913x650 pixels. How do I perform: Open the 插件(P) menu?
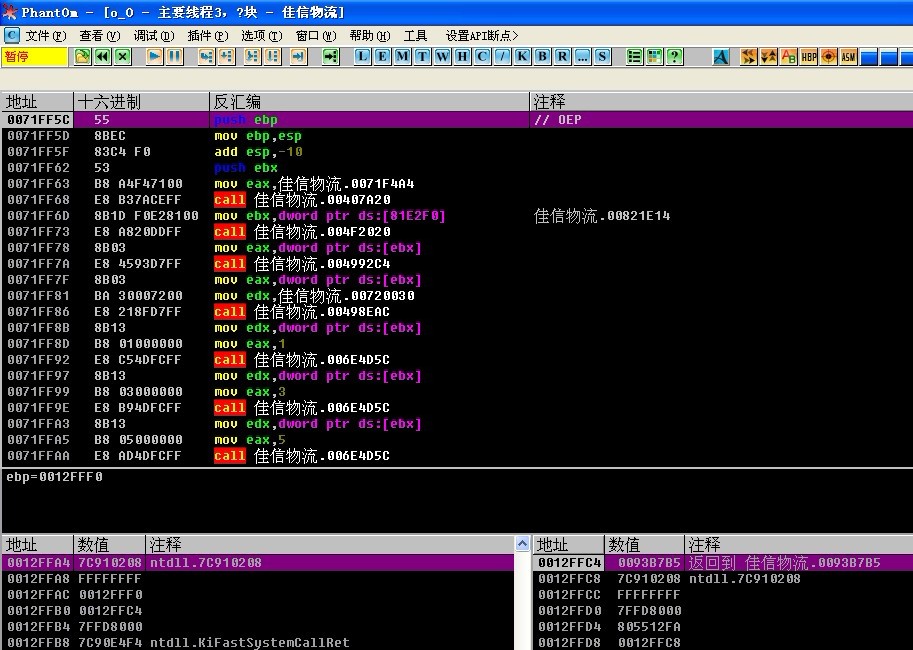208,36
